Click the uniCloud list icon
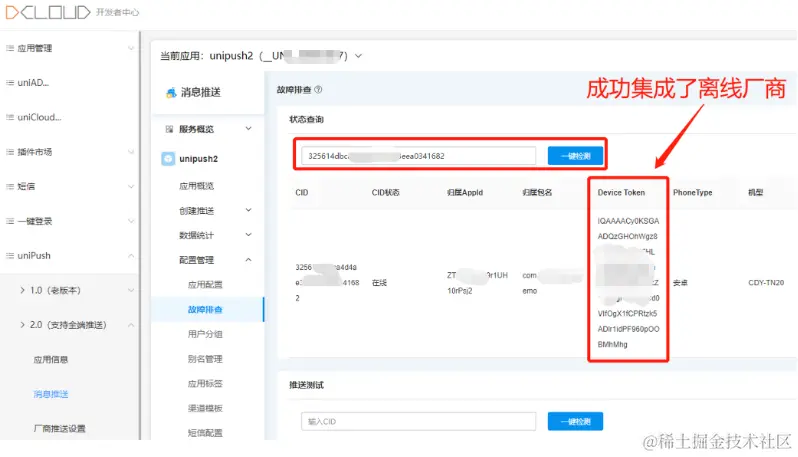The width and height of the screenshot is (798, 457). [x=10, y=118]
